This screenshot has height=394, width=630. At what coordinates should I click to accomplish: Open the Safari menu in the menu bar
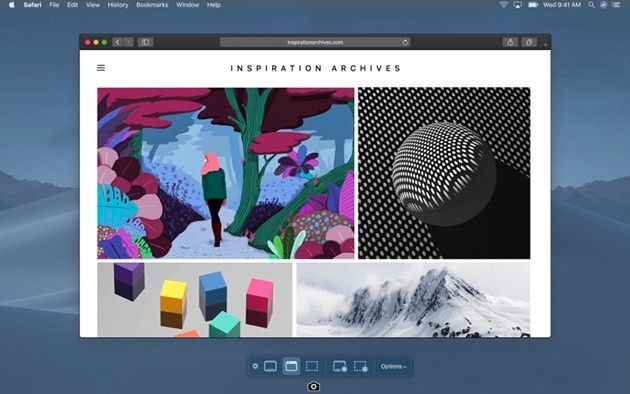click(x=32, y=5)
